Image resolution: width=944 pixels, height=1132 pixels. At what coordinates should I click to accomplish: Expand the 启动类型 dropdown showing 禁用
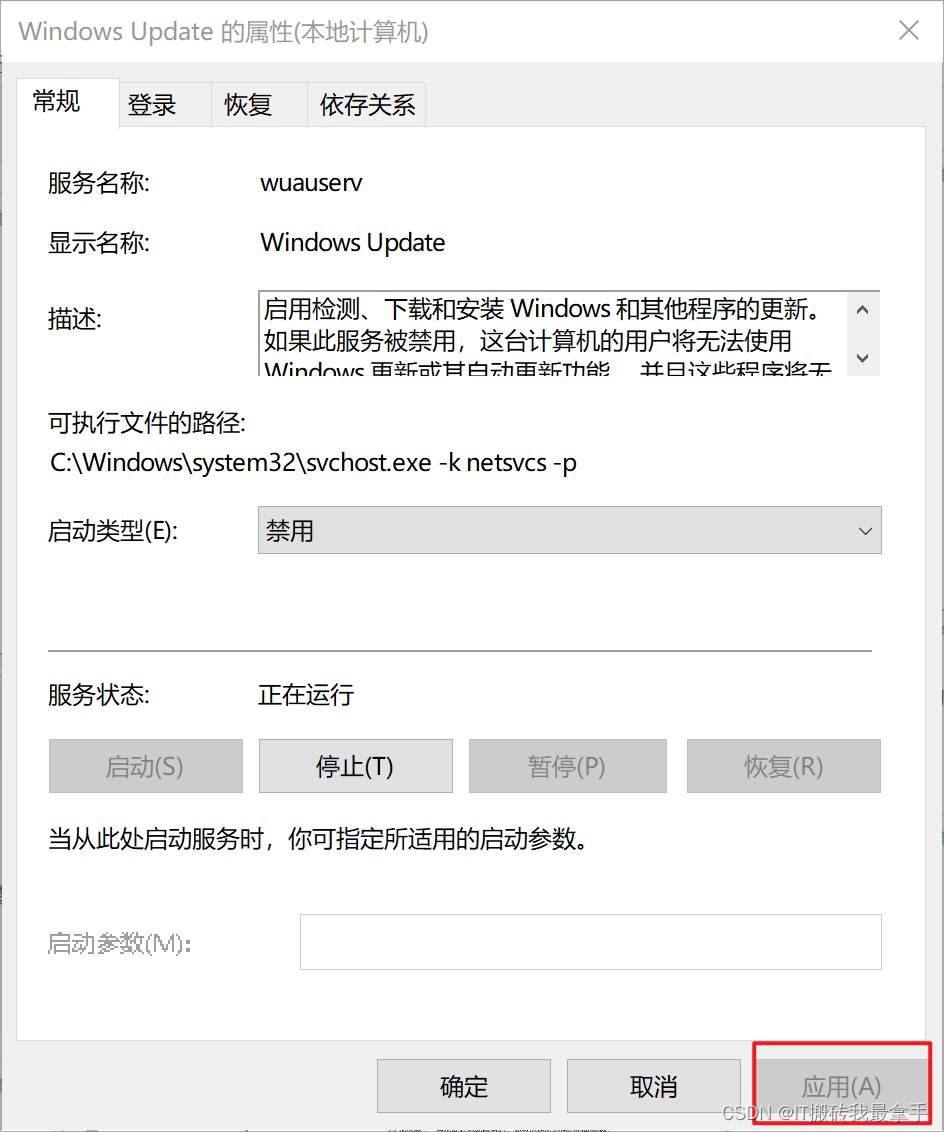(569, 531)
